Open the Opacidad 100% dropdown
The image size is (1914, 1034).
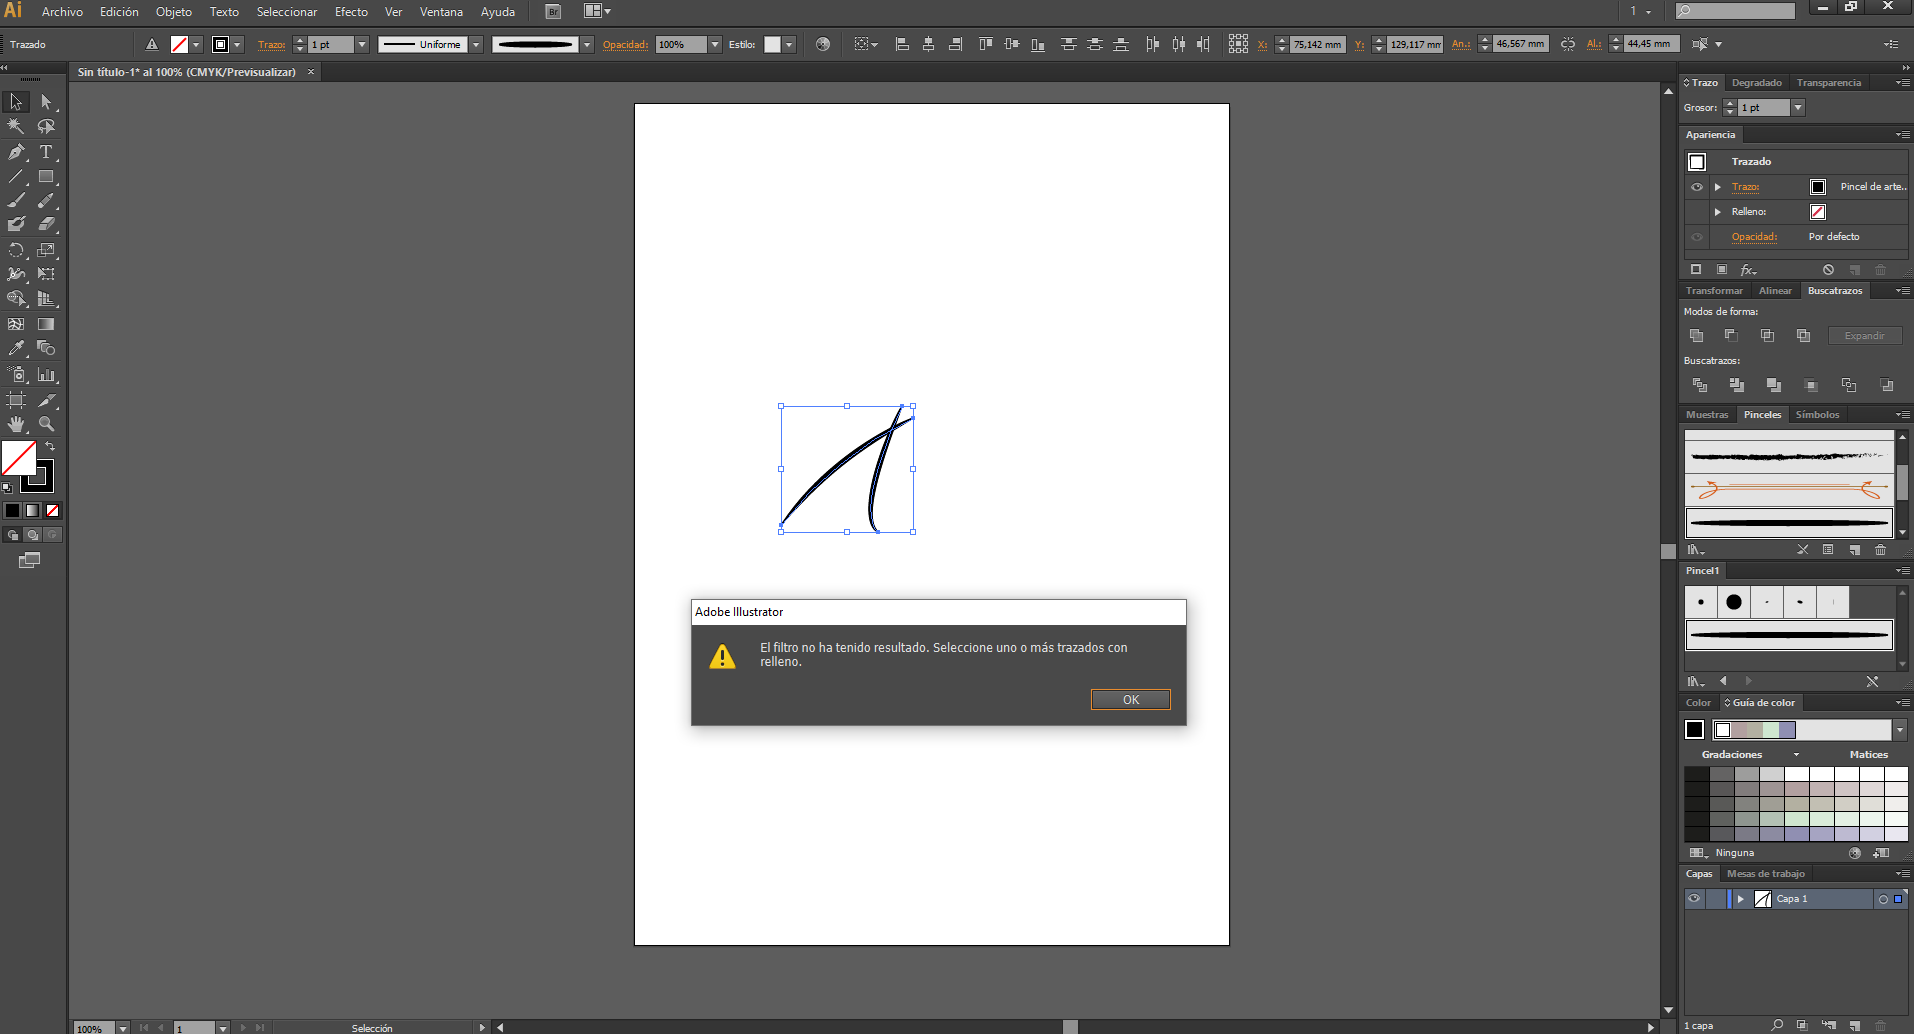[x=715, y=45]
